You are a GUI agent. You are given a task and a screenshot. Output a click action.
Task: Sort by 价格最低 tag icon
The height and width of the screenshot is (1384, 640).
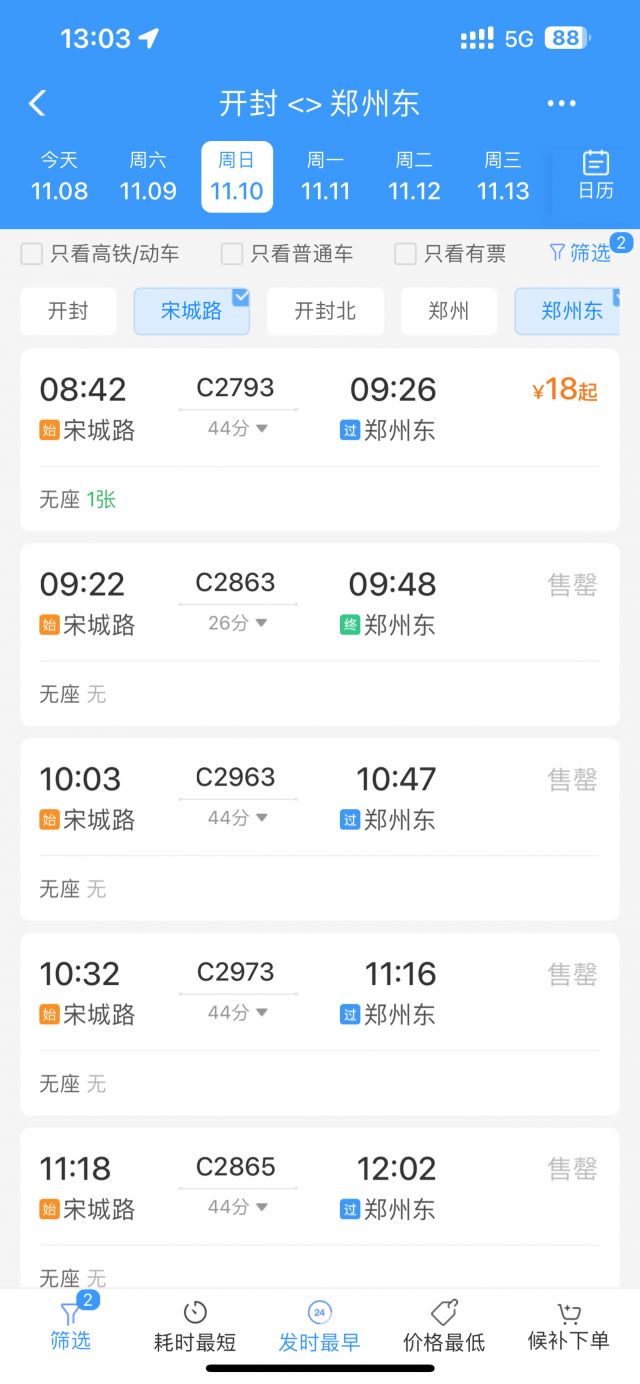(443, 1313)
